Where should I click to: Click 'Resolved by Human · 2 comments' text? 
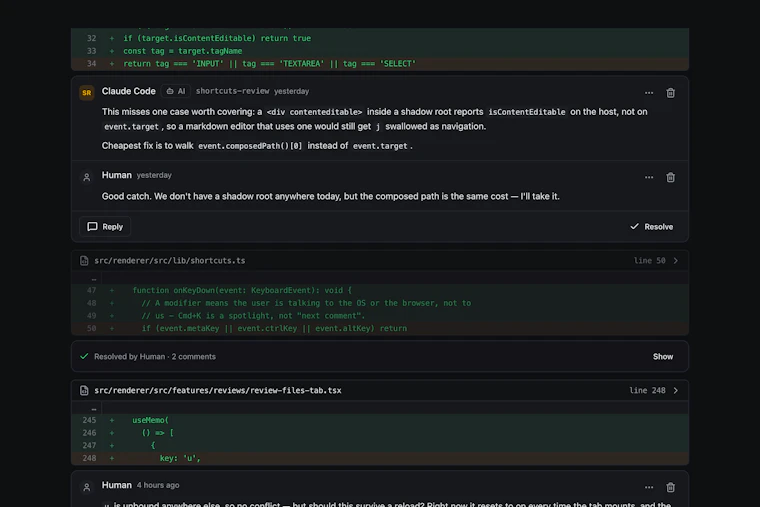pos(155,356)
